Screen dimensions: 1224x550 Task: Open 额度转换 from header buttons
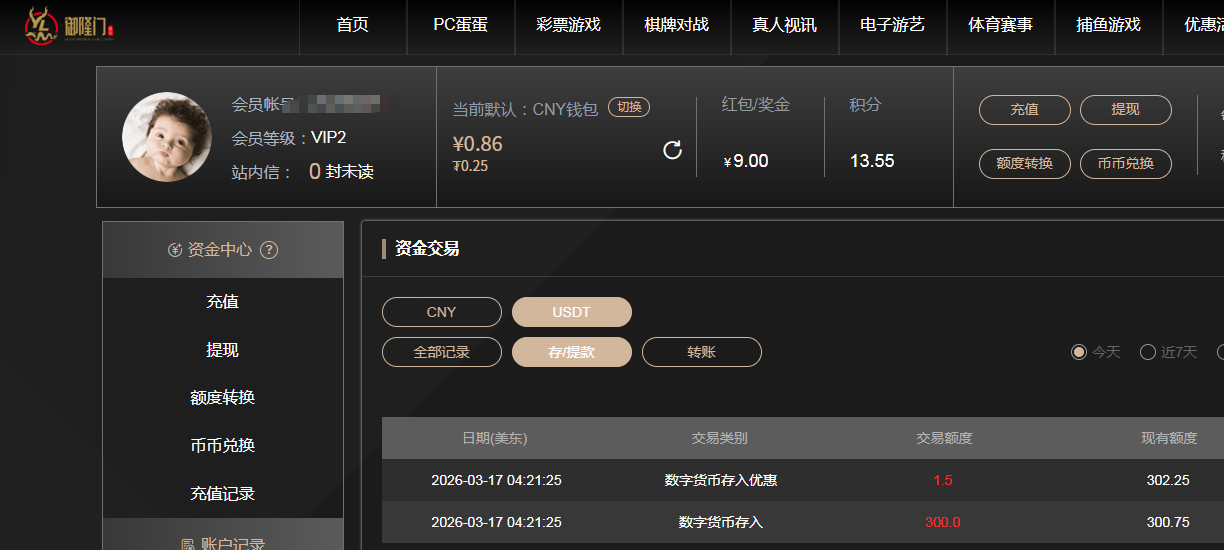(1024, 163)
